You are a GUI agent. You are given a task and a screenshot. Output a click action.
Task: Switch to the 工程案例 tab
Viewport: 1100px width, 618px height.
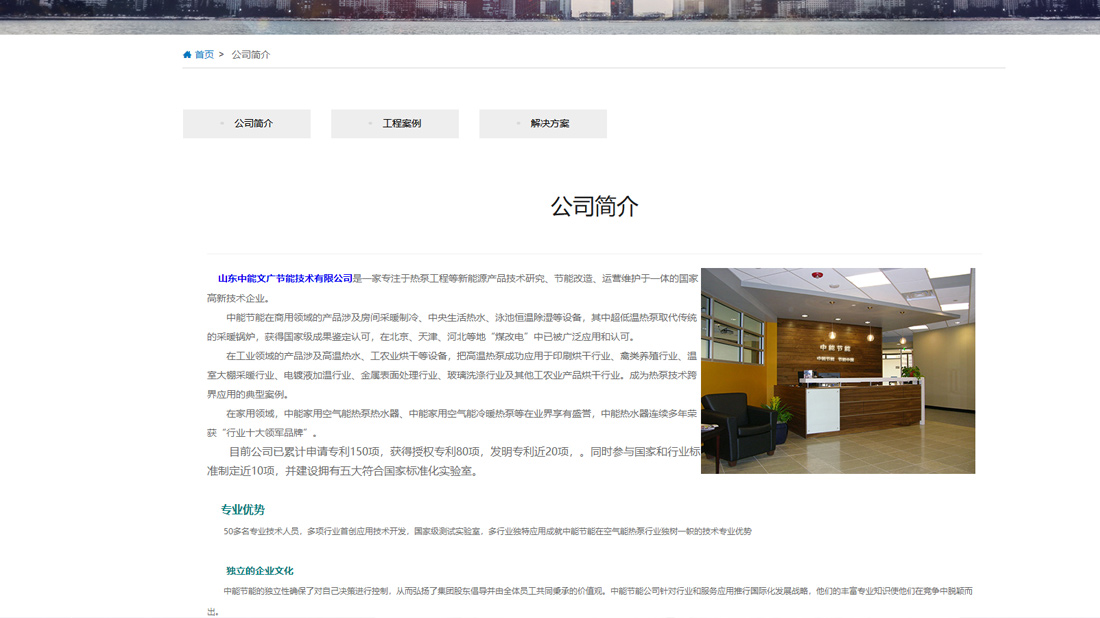click(x=395, y=123)
